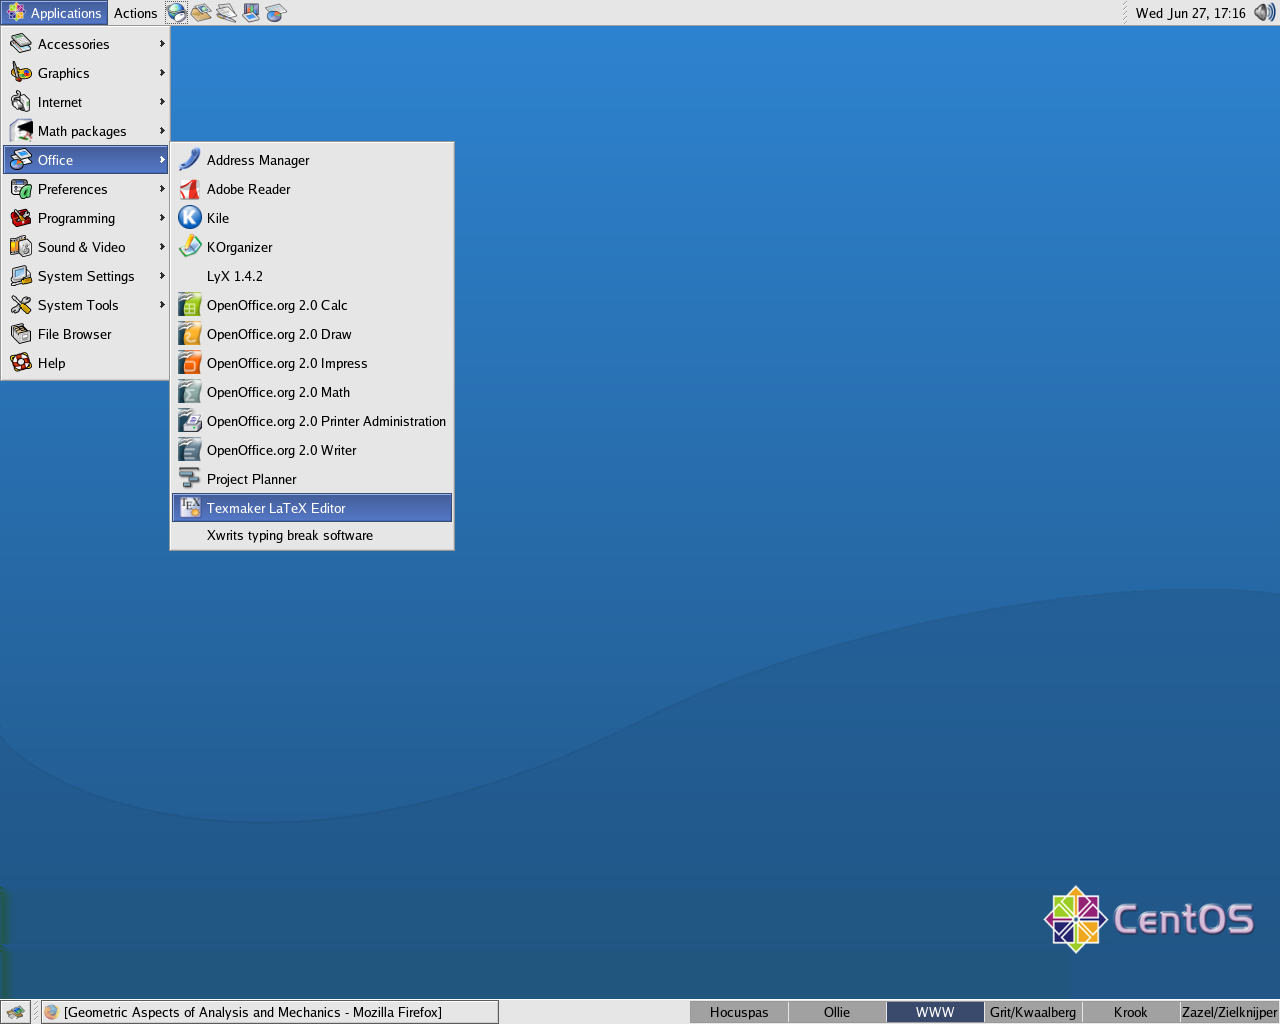Expand the Programming submenu arrow
Image resolution: width=1280 pixels, height=1024 pixels.
(162, 218)
